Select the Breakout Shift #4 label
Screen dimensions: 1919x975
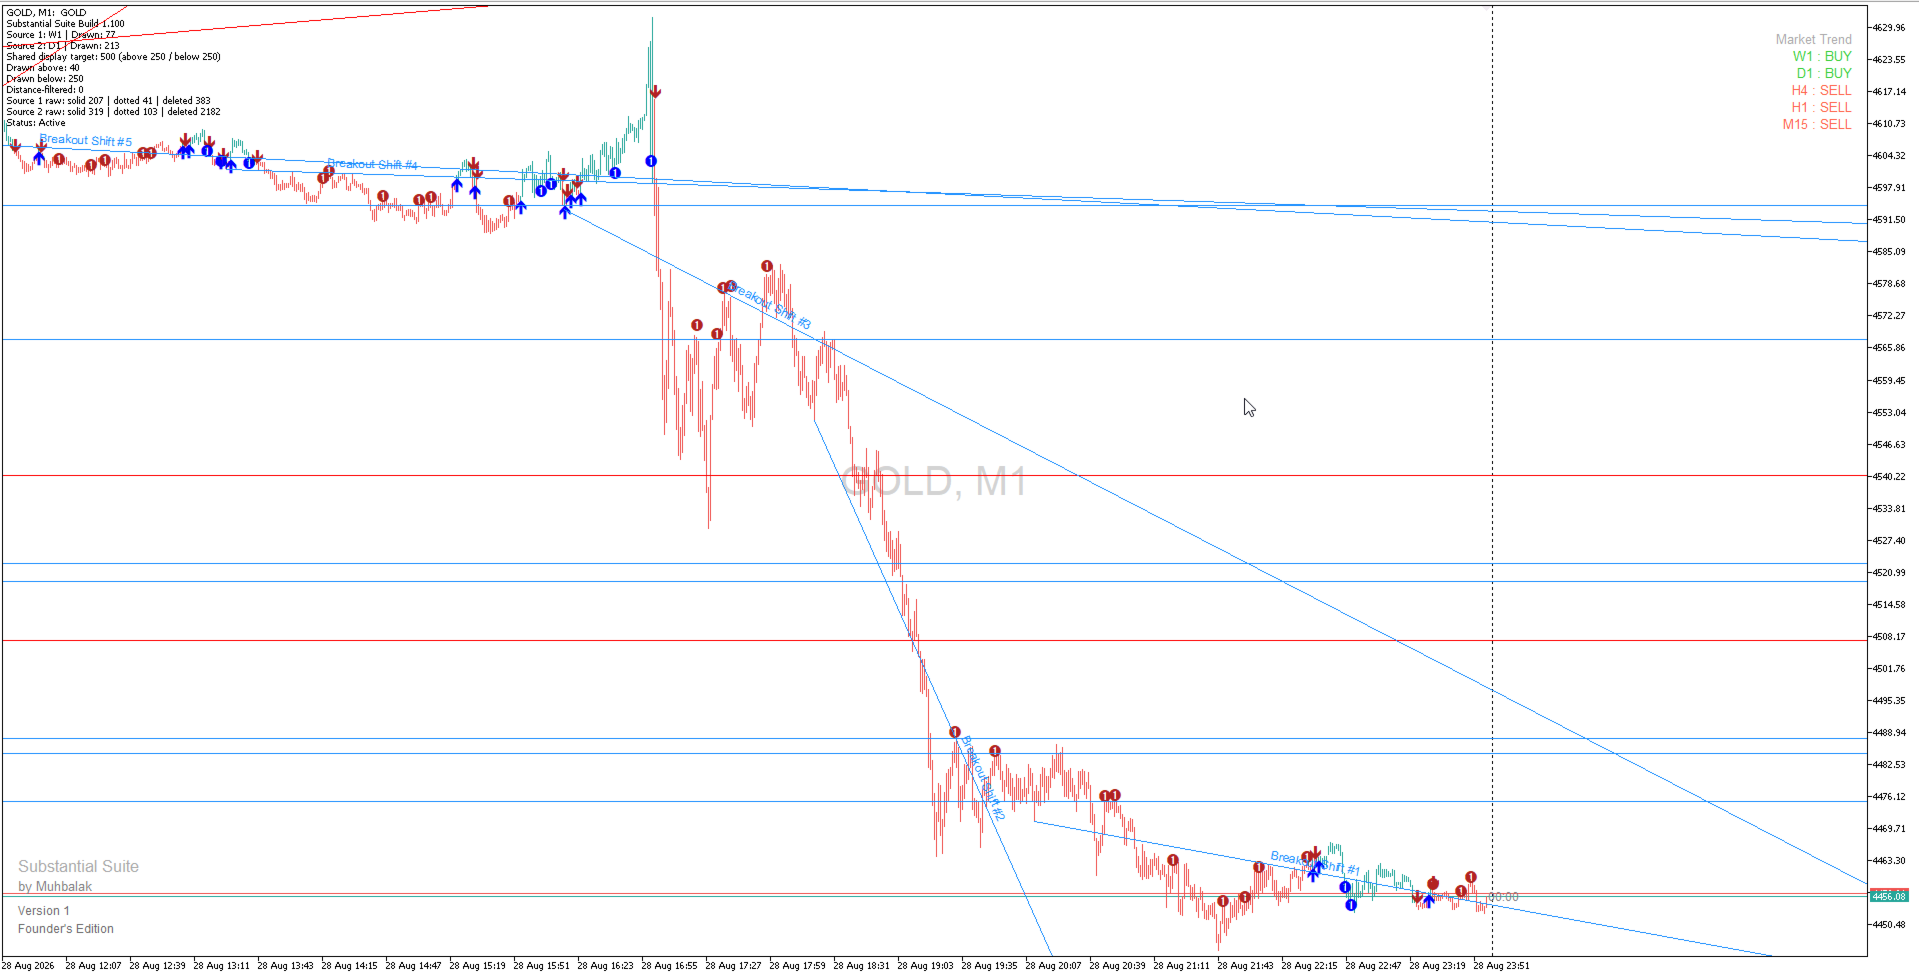tap(373, 164)
